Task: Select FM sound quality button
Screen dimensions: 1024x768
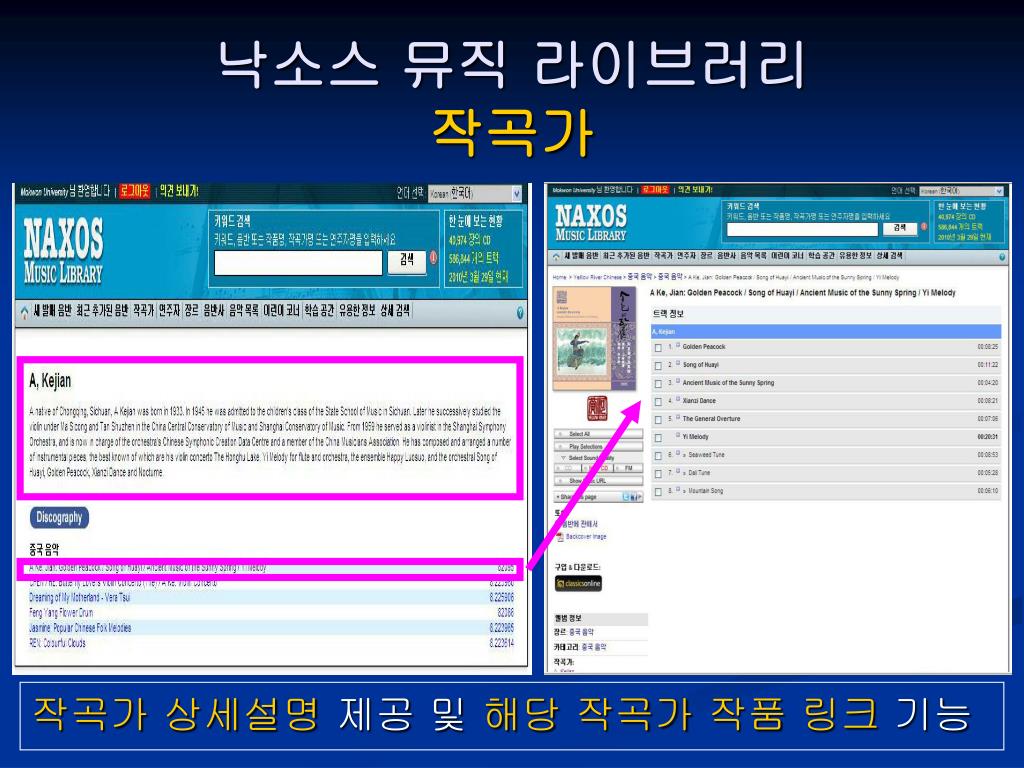Action: (x=628, y=468)
